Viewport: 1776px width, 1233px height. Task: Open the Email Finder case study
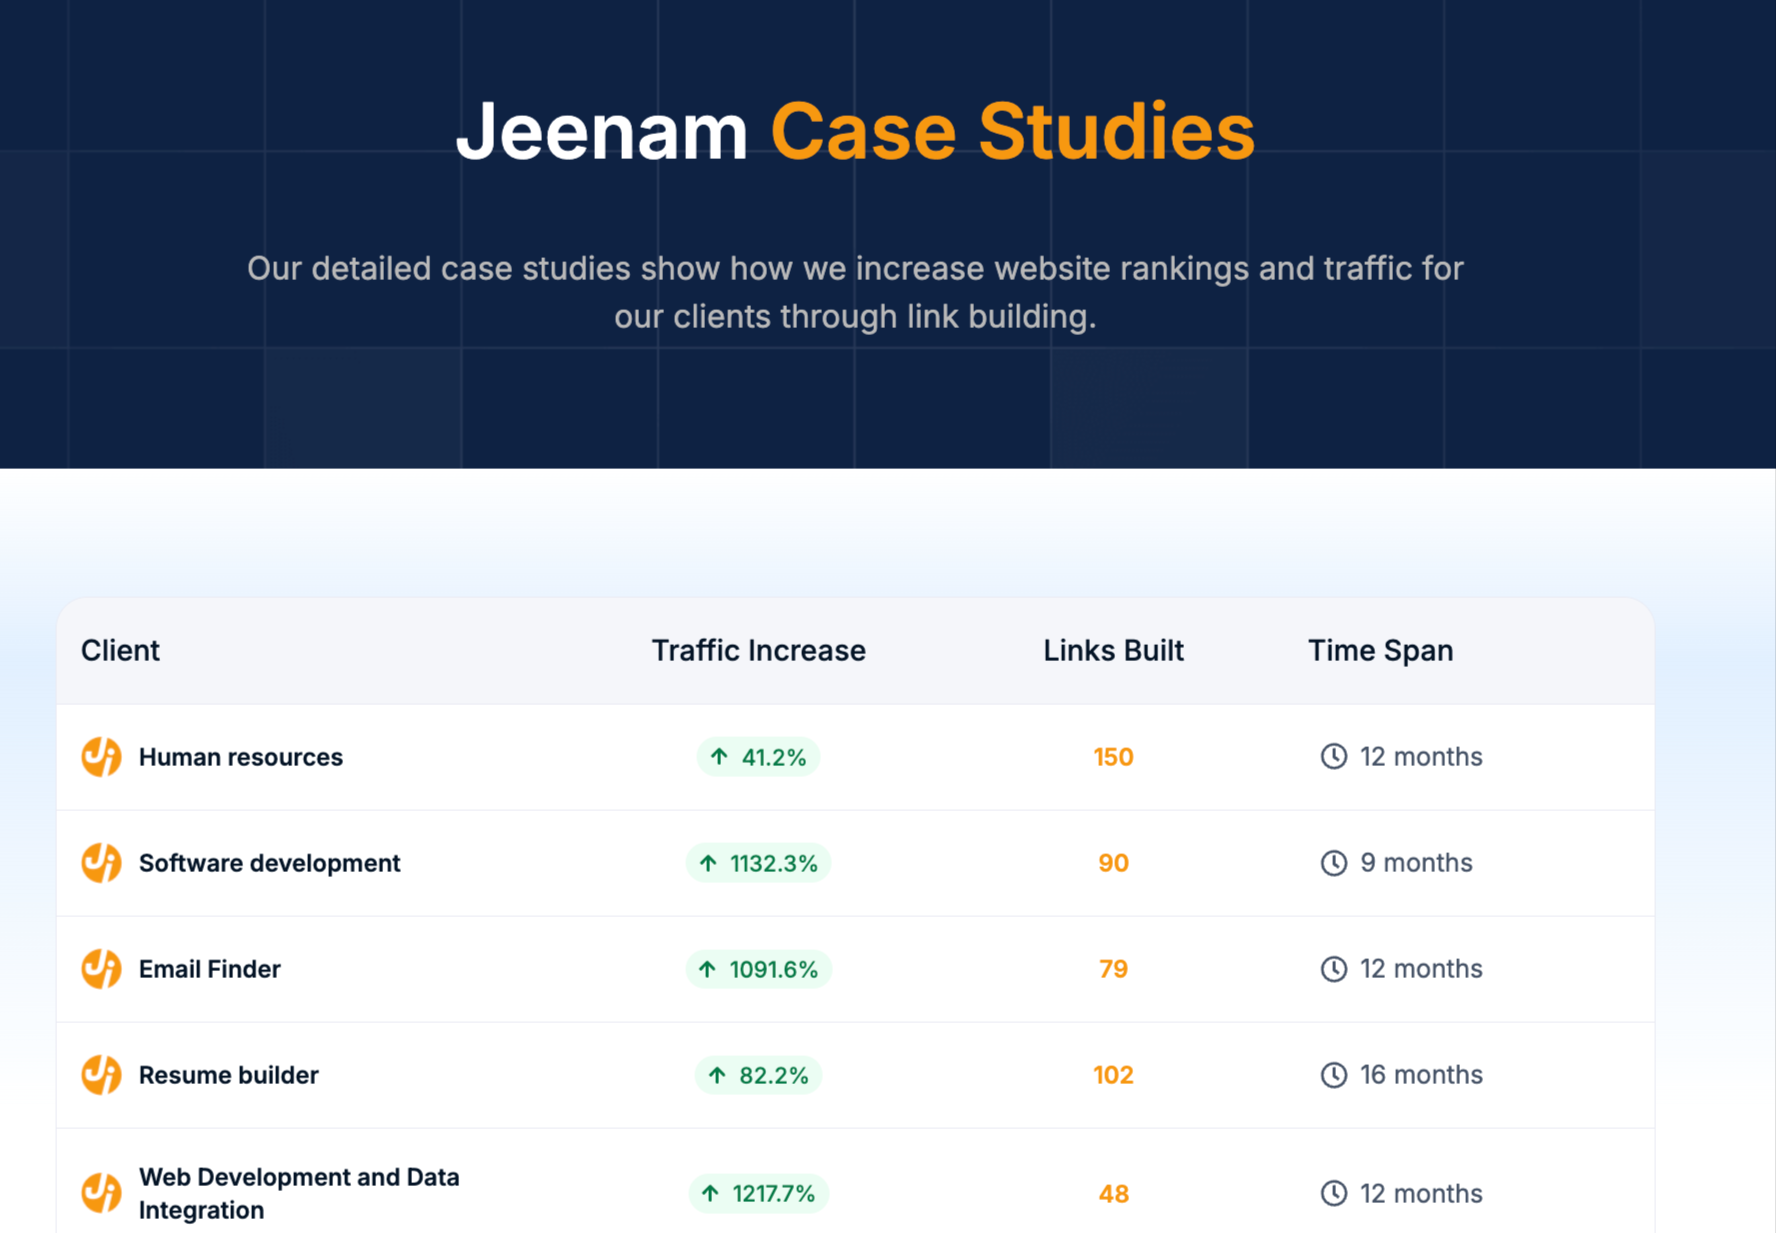[209, 969]
